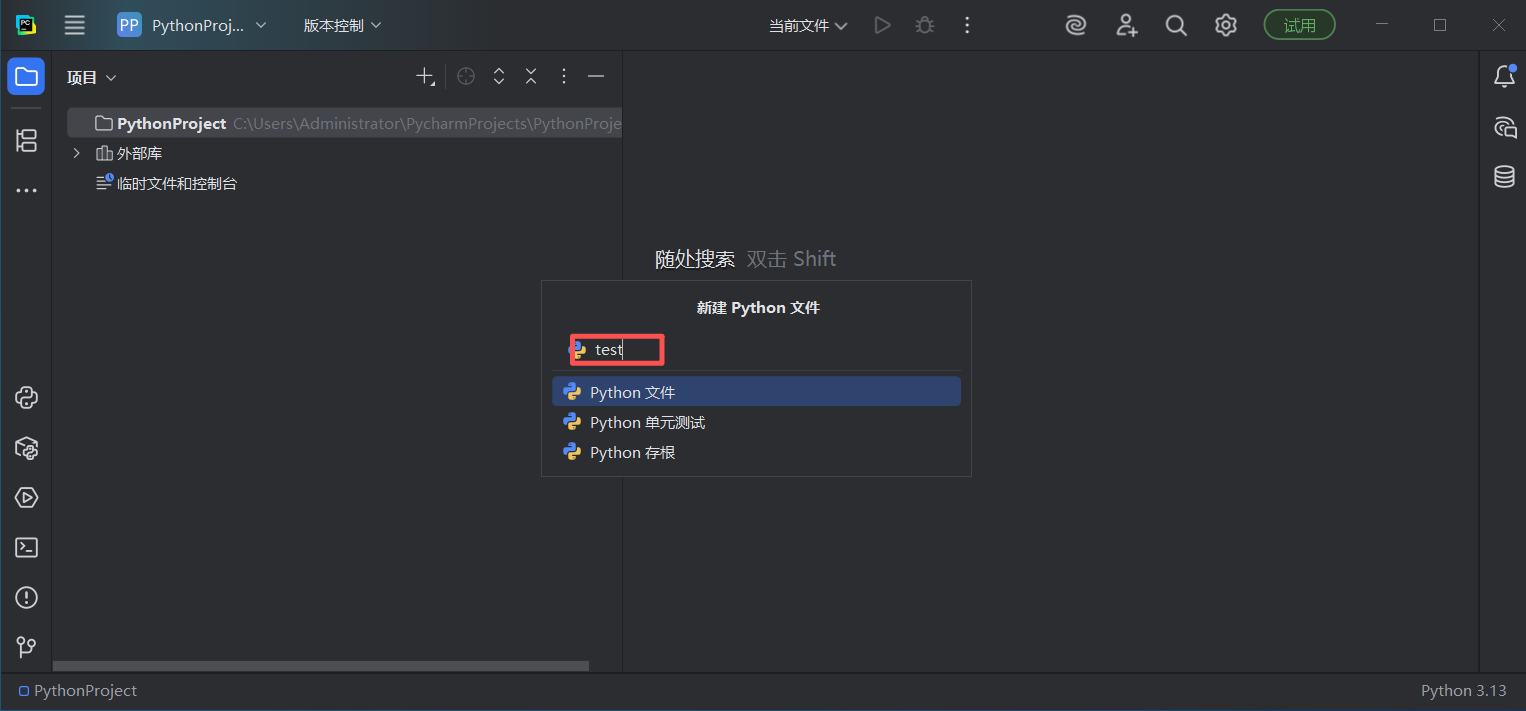Hide the Project tool window

point(596,76)
